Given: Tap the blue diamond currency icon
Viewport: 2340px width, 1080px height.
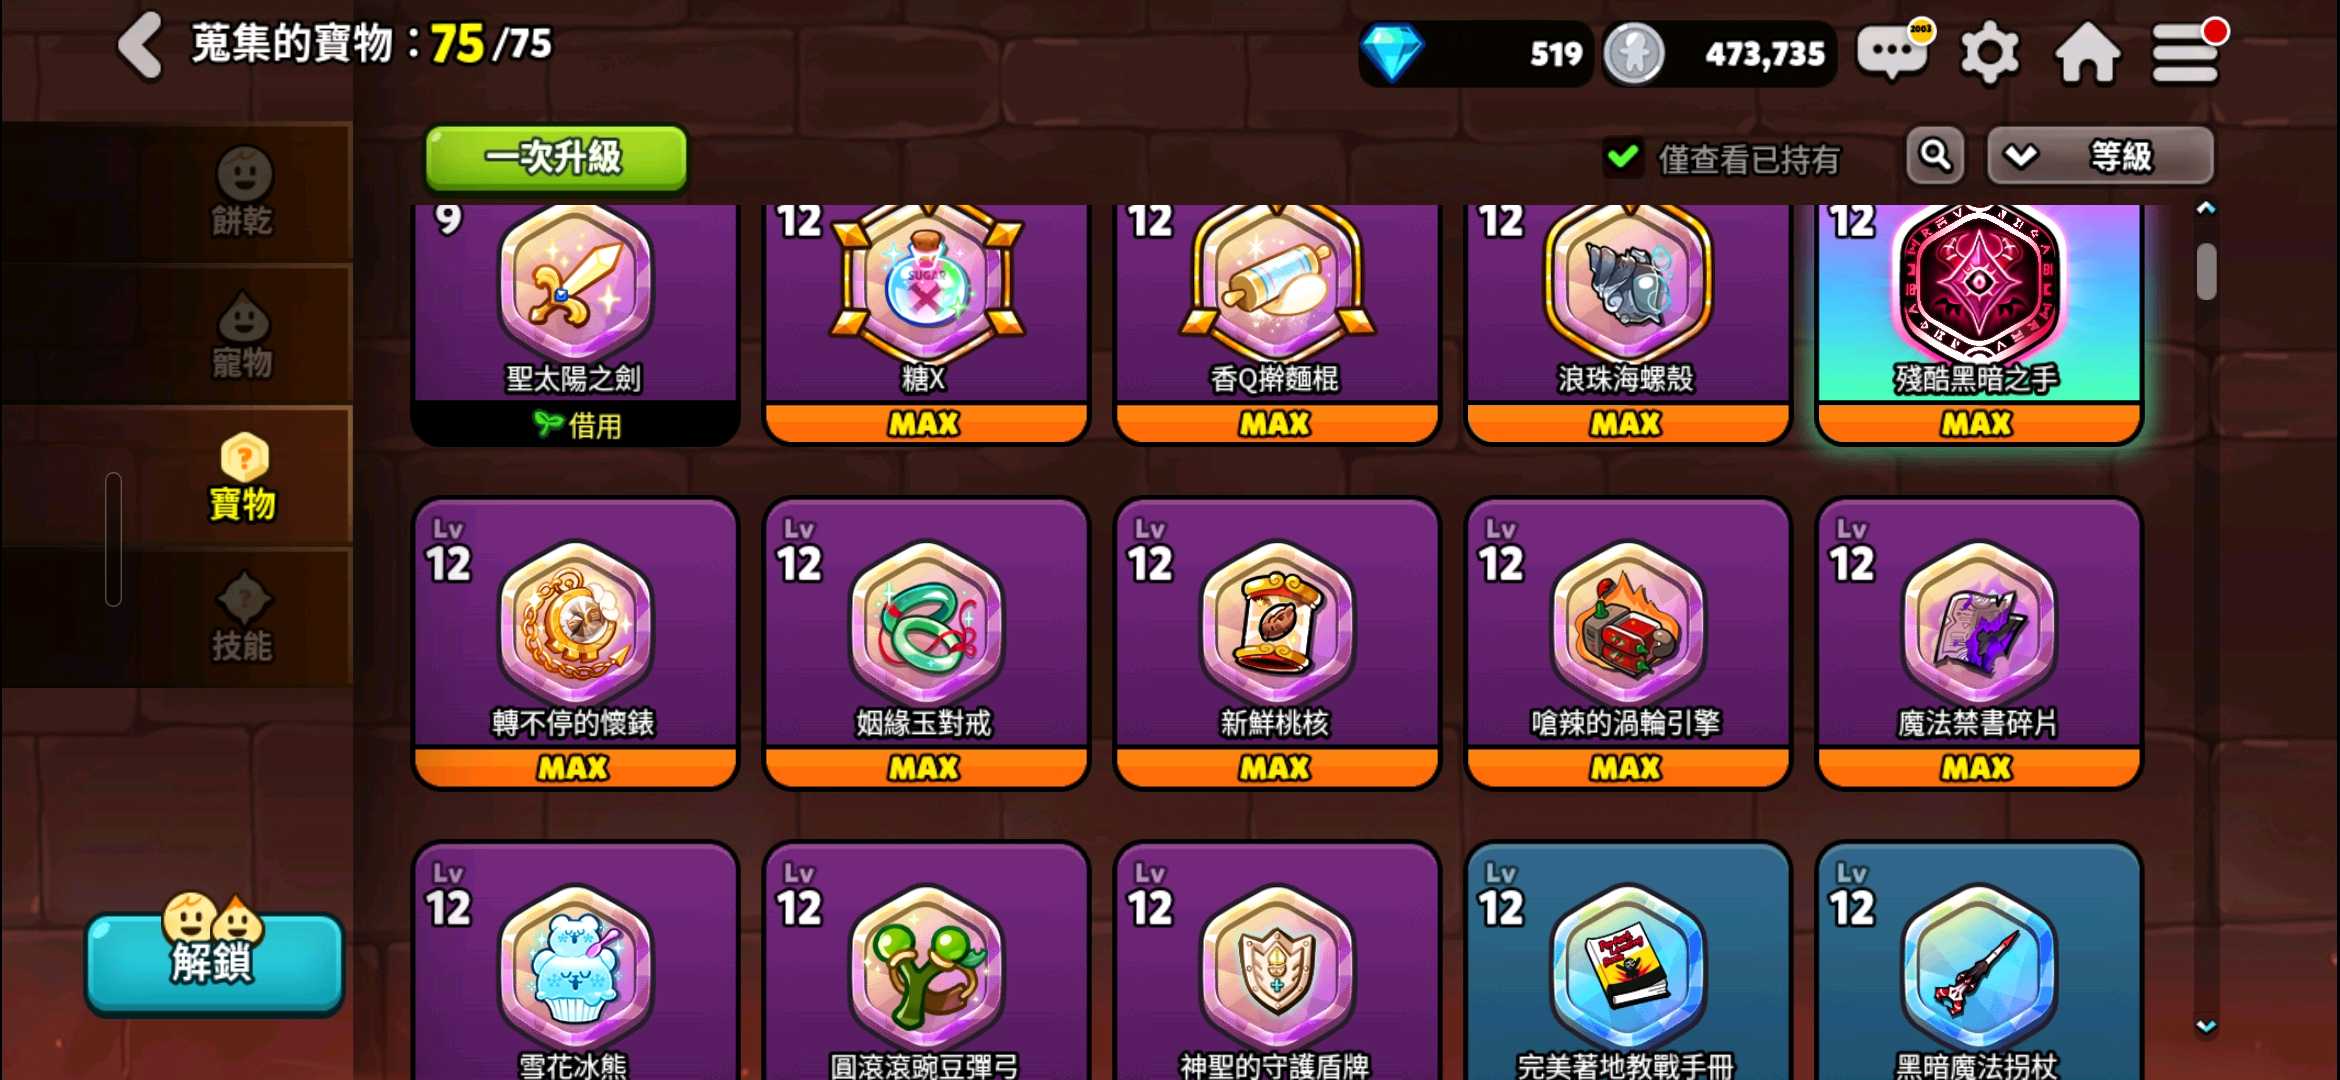Looking at the screenshot, I should (x=1392, y=53).
